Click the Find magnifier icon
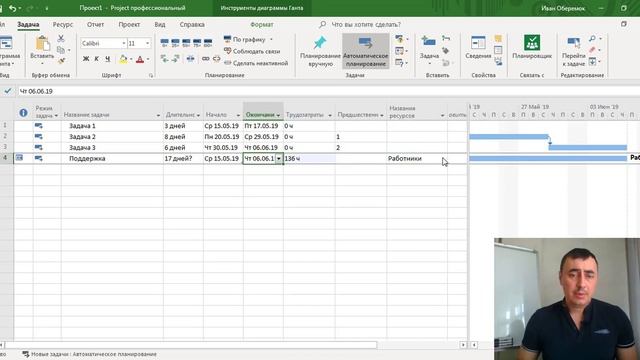This screenshot has width=640, height=360. (x=592, y=39)
